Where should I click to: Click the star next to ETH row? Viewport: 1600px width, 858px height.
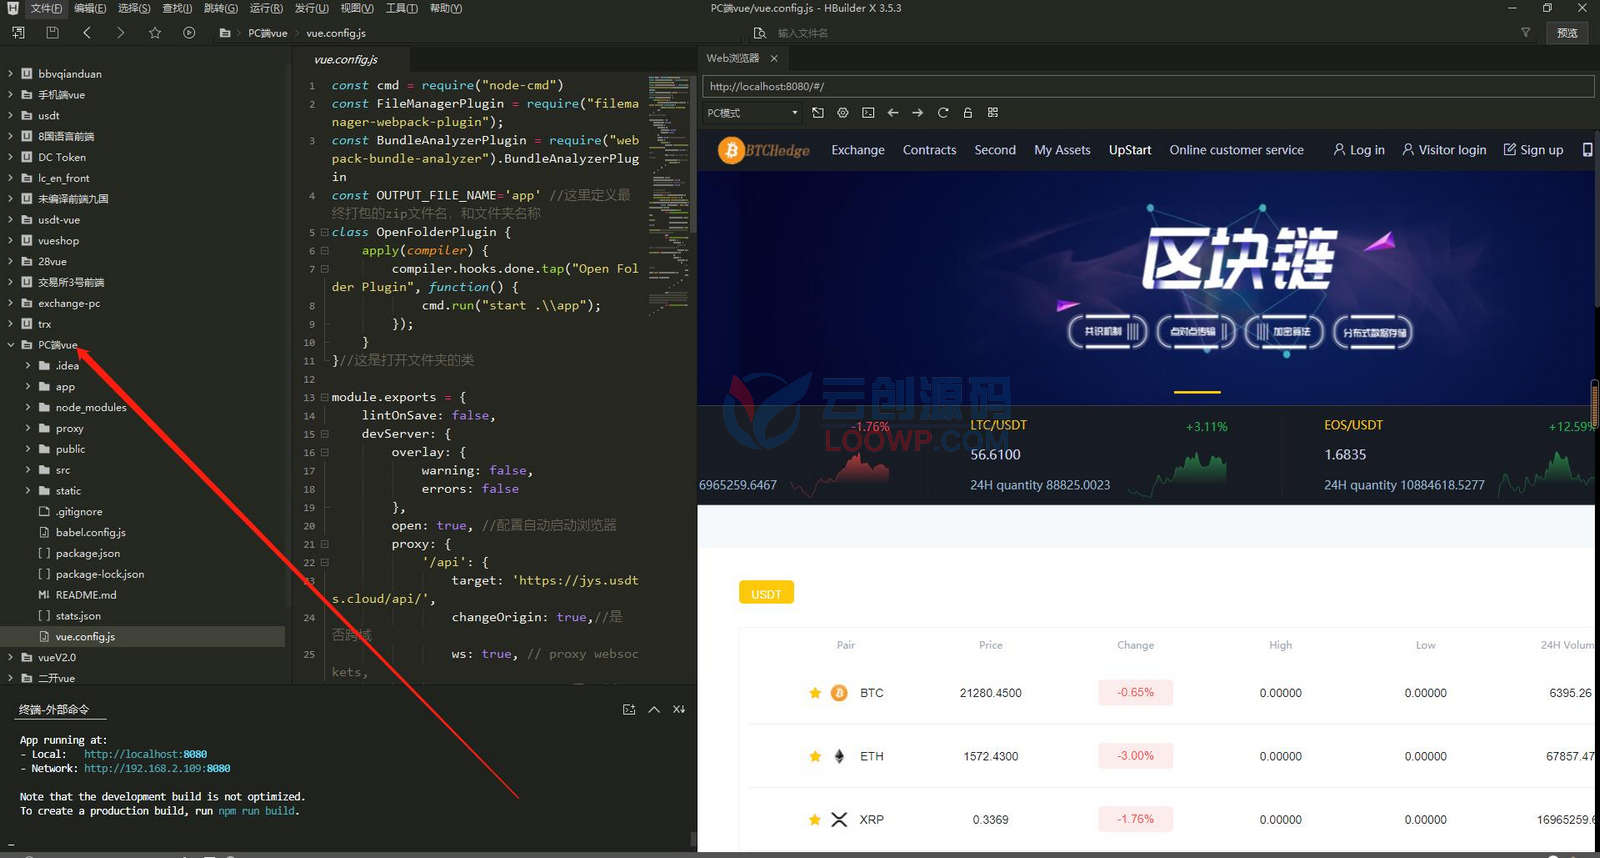point(815,756)
